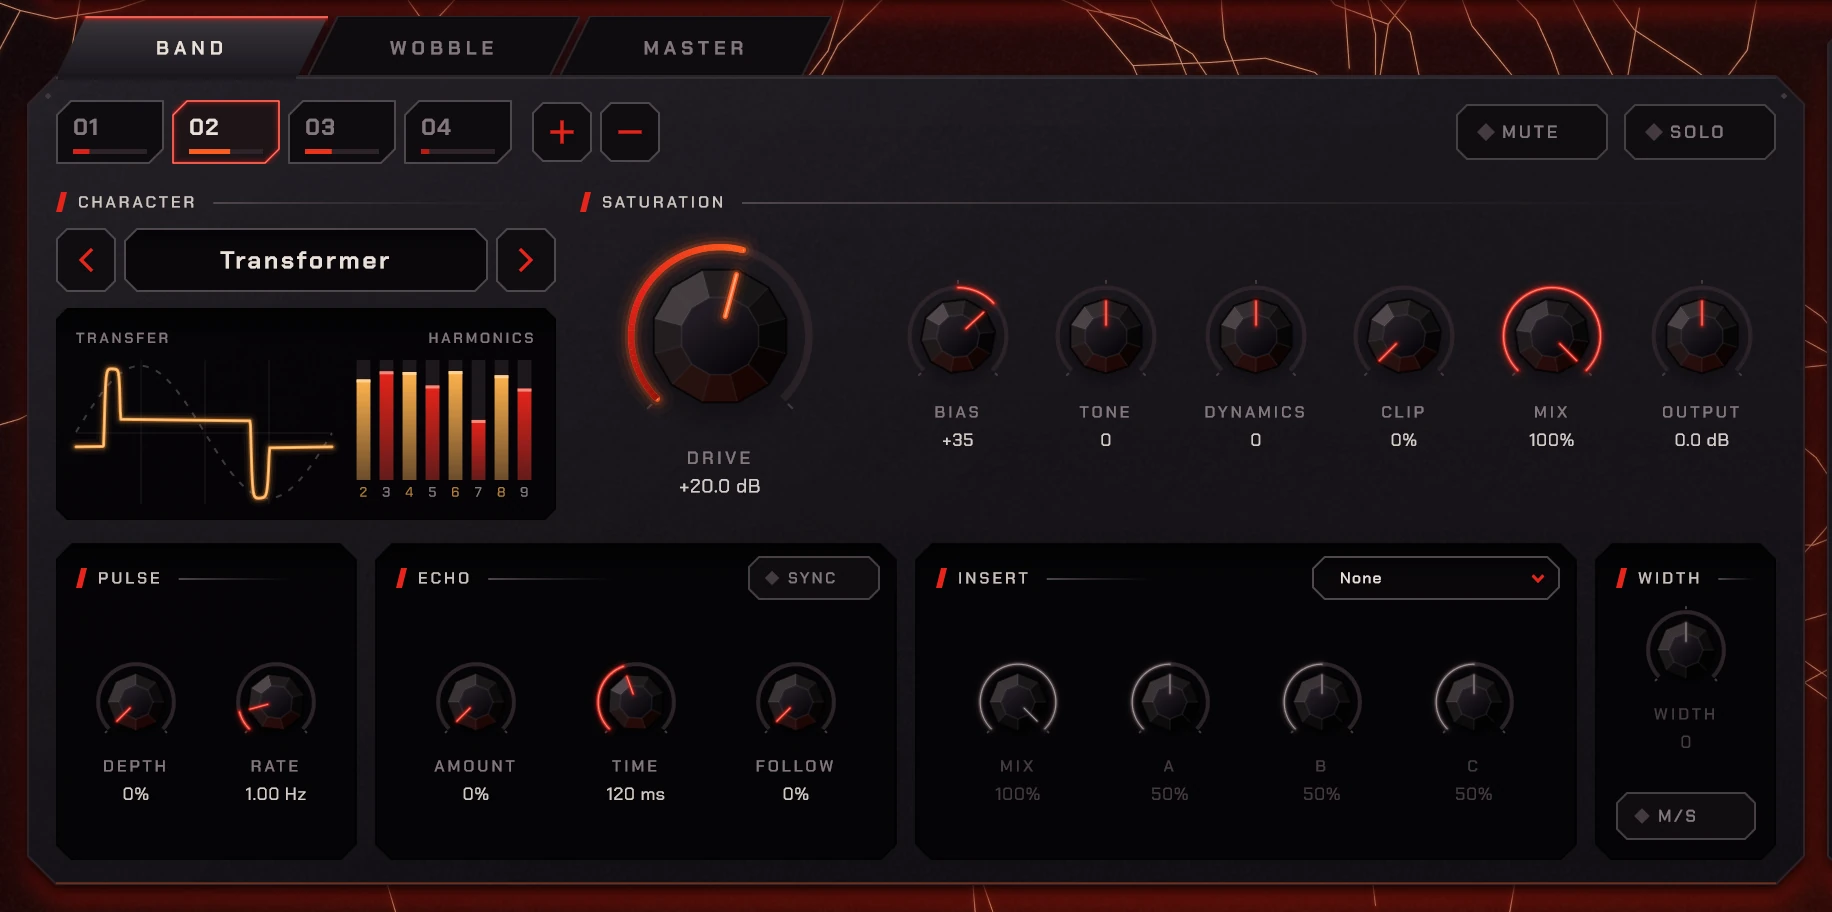Click the Insert C knob
The image size is (1832, 912).
pos(1474,701)
